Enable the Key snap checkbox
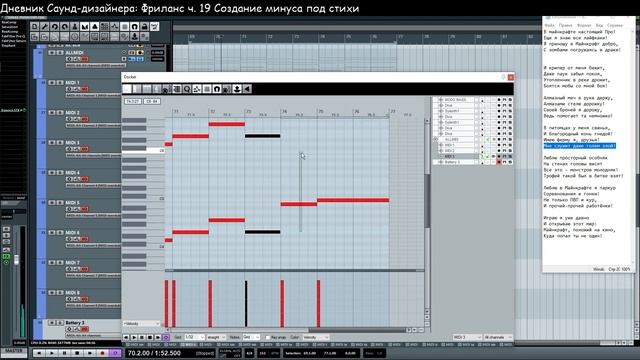 coord(268,338)
